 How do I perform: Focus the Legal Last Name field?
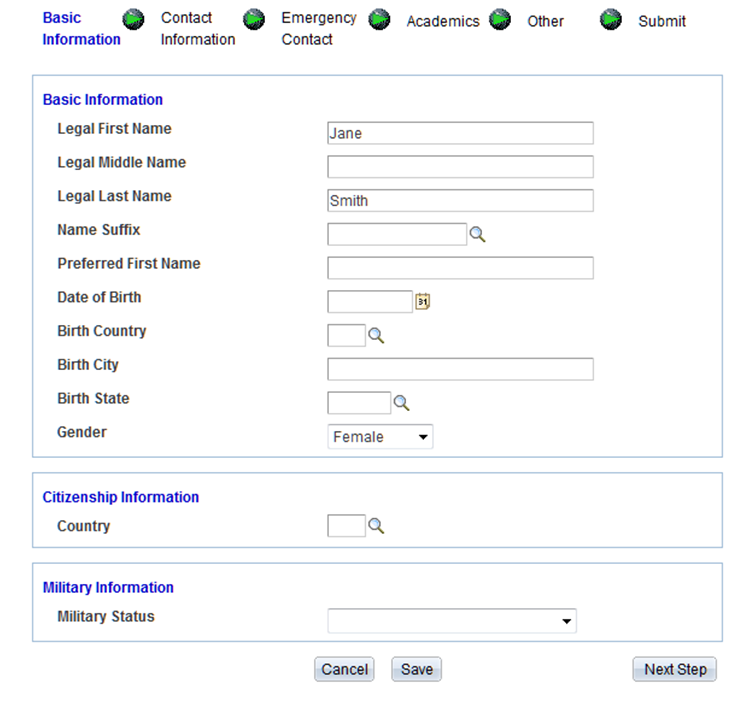point(460,200)
